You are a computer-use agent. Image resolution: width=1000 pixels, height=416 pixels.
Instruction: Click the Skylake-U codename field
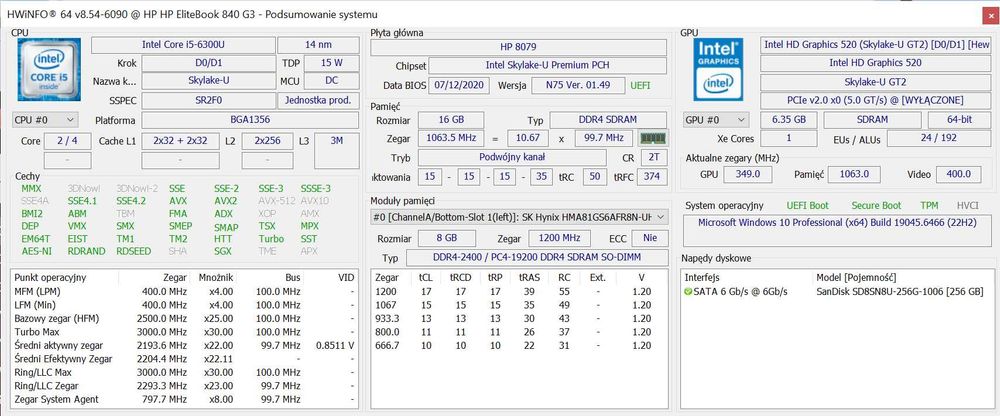coord(208,81)
